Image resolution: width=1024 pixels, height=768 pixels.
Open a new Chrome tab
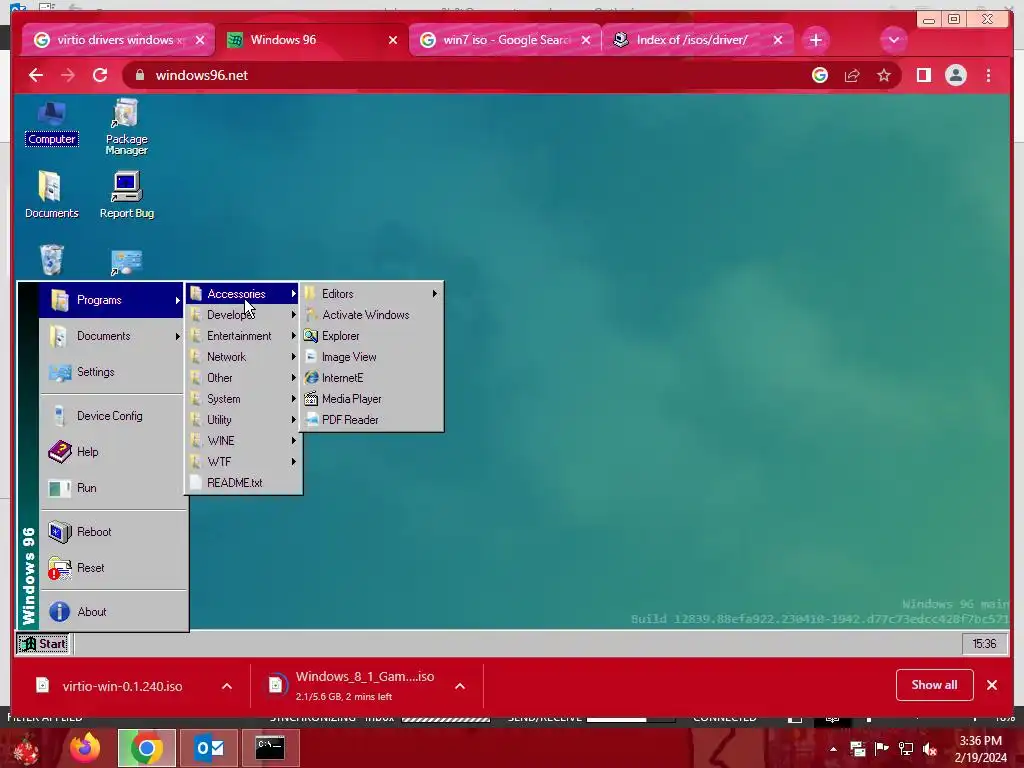816,40
